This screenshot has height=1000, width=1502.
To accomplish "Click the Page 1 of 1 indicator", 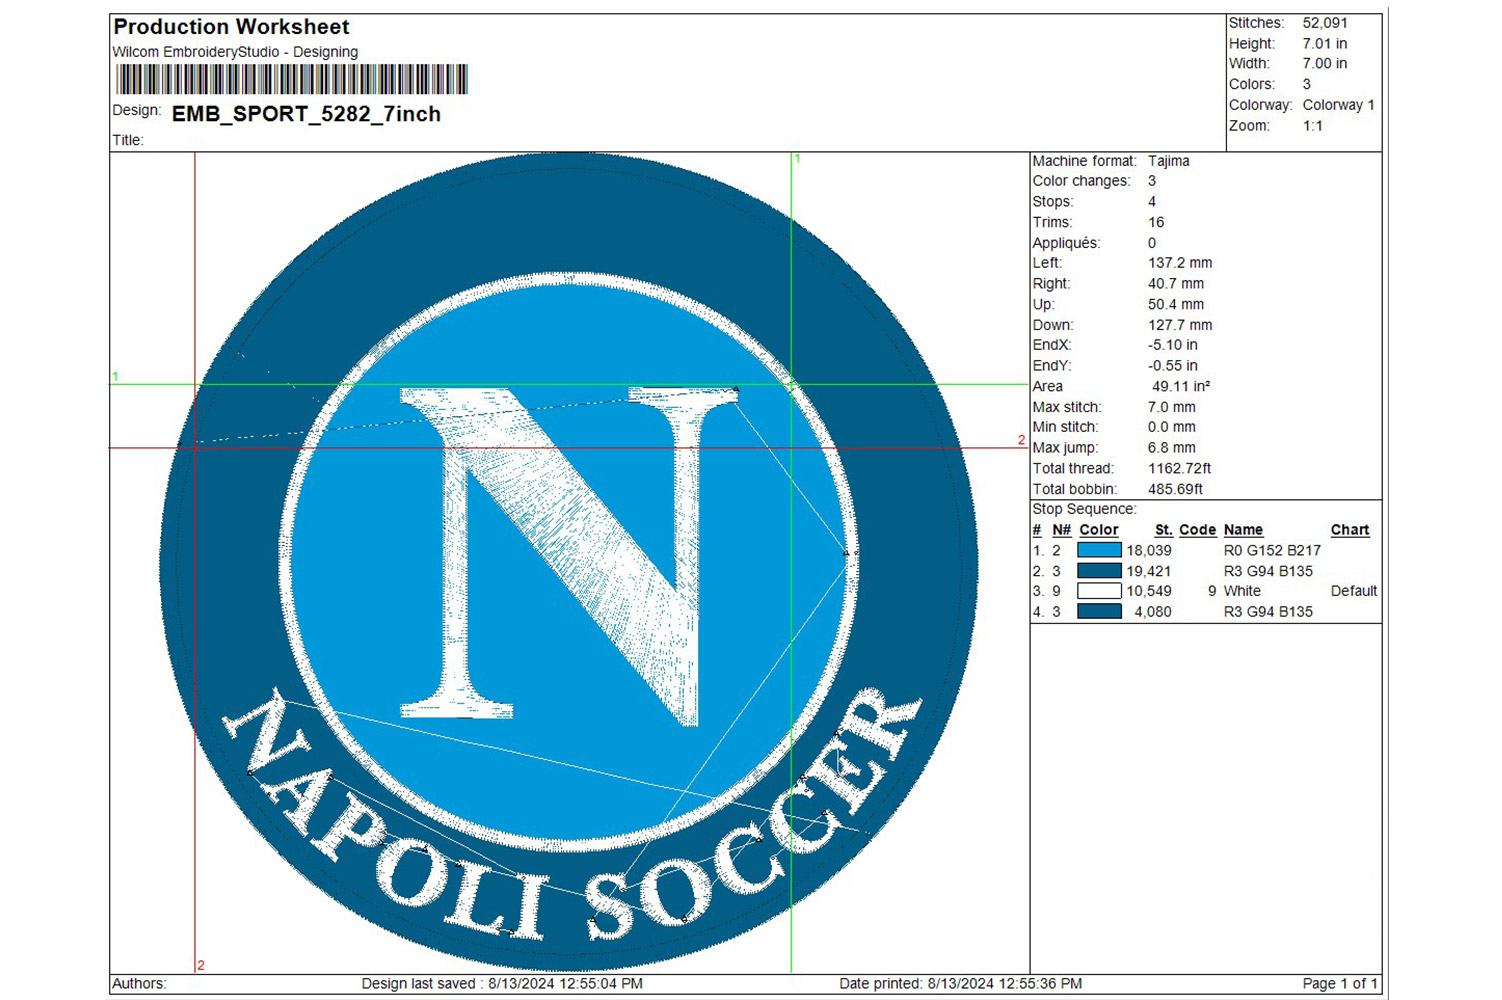I will [1339, 984].
